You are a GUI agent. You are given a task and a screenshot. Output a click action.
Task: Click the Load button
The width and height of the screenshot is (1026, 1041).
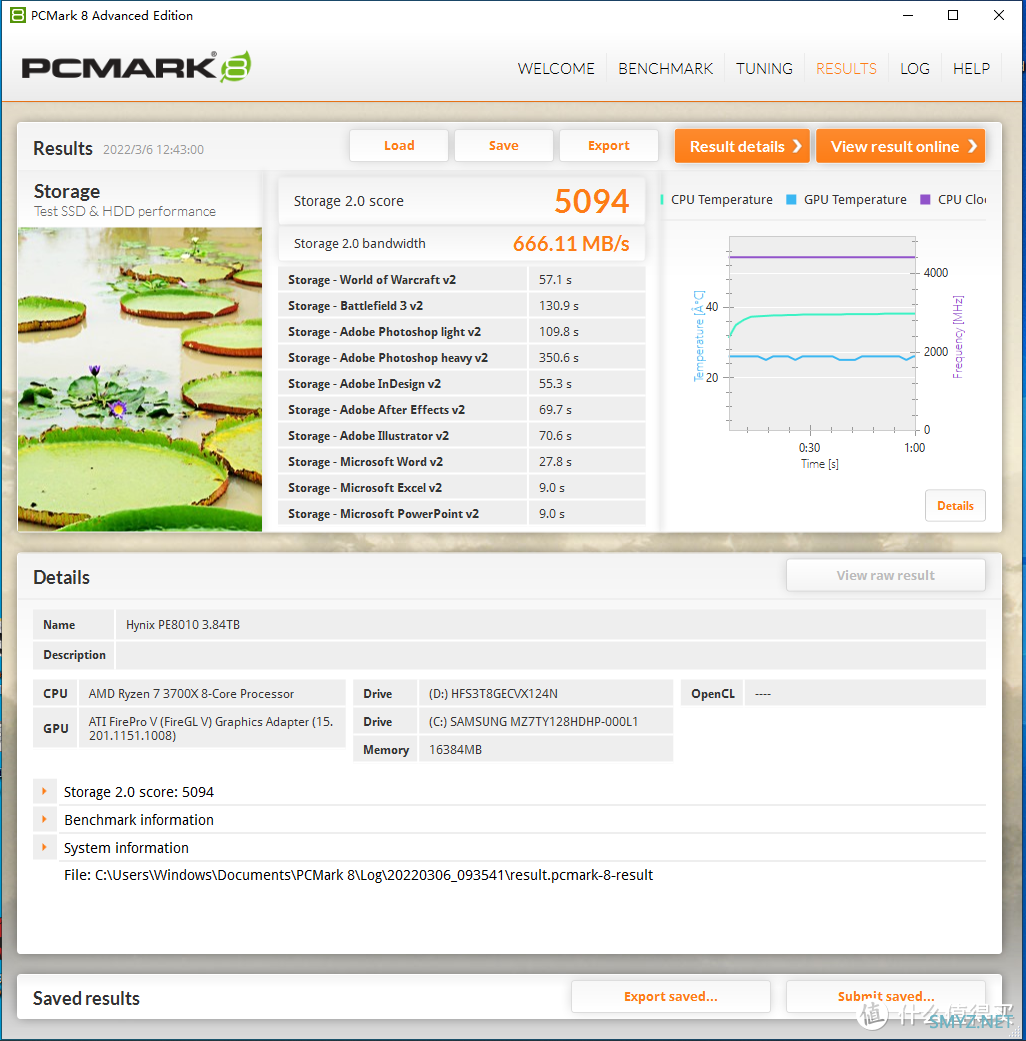point(398,145)
